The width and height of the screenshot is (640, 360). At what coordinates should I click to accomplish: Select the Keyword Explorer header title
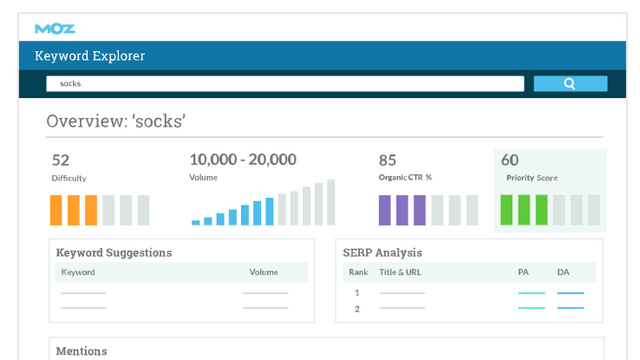point(90,56)
